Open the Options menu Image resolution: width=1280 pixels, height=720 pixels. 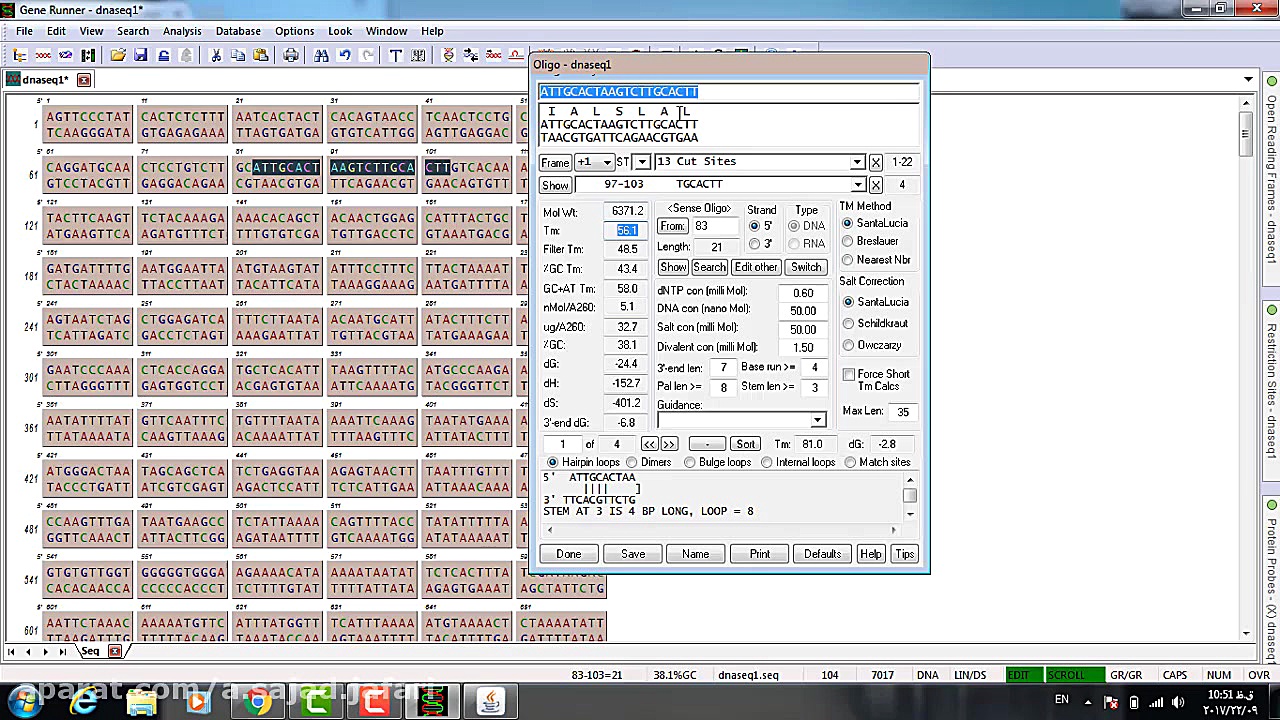point(294,31)
